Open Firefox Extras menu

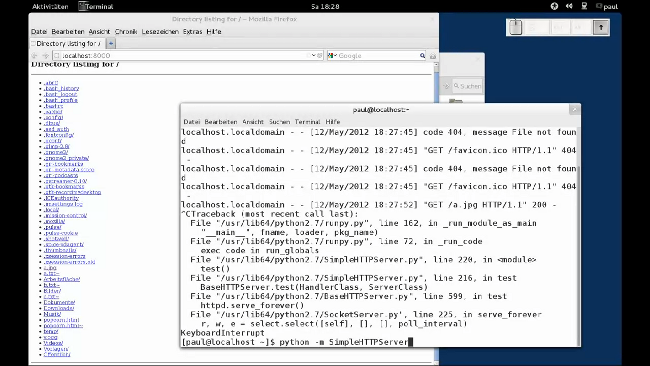click(192, 32)
